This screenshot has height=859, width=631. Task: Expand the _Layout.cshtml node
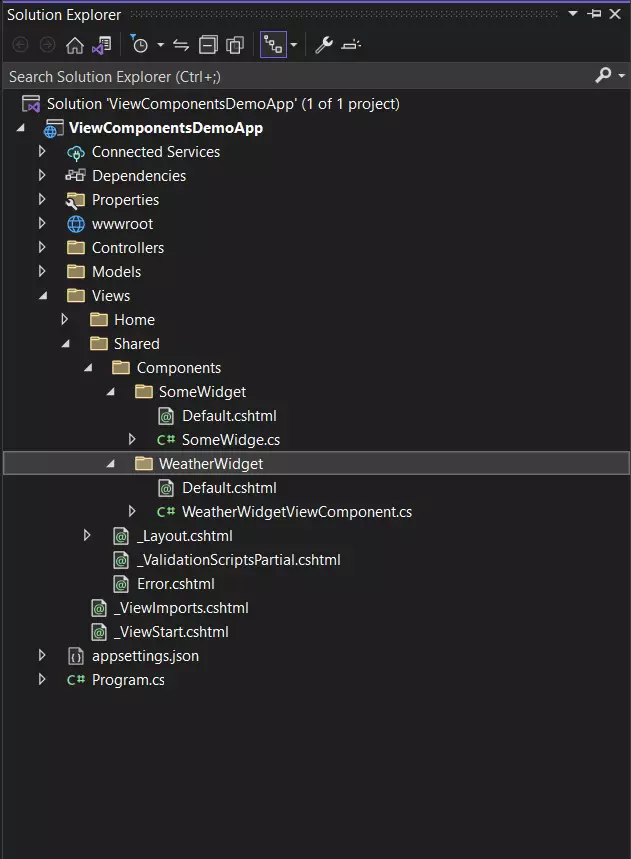point(87,535)
